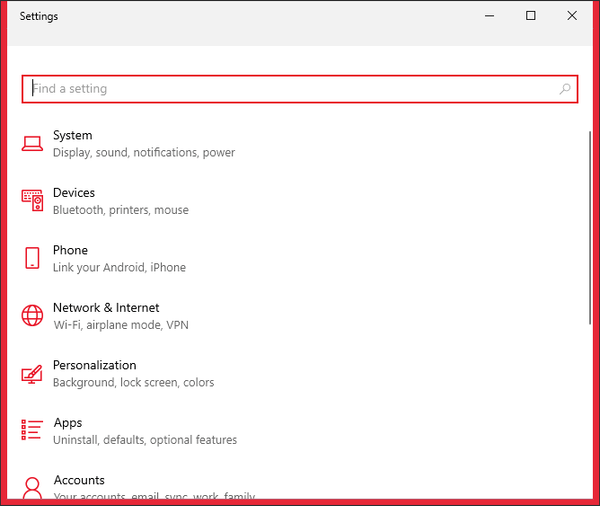The image size is (600, 506).
Task: Click the Devices keyboard and speaker icon
Action: (32, 201)
